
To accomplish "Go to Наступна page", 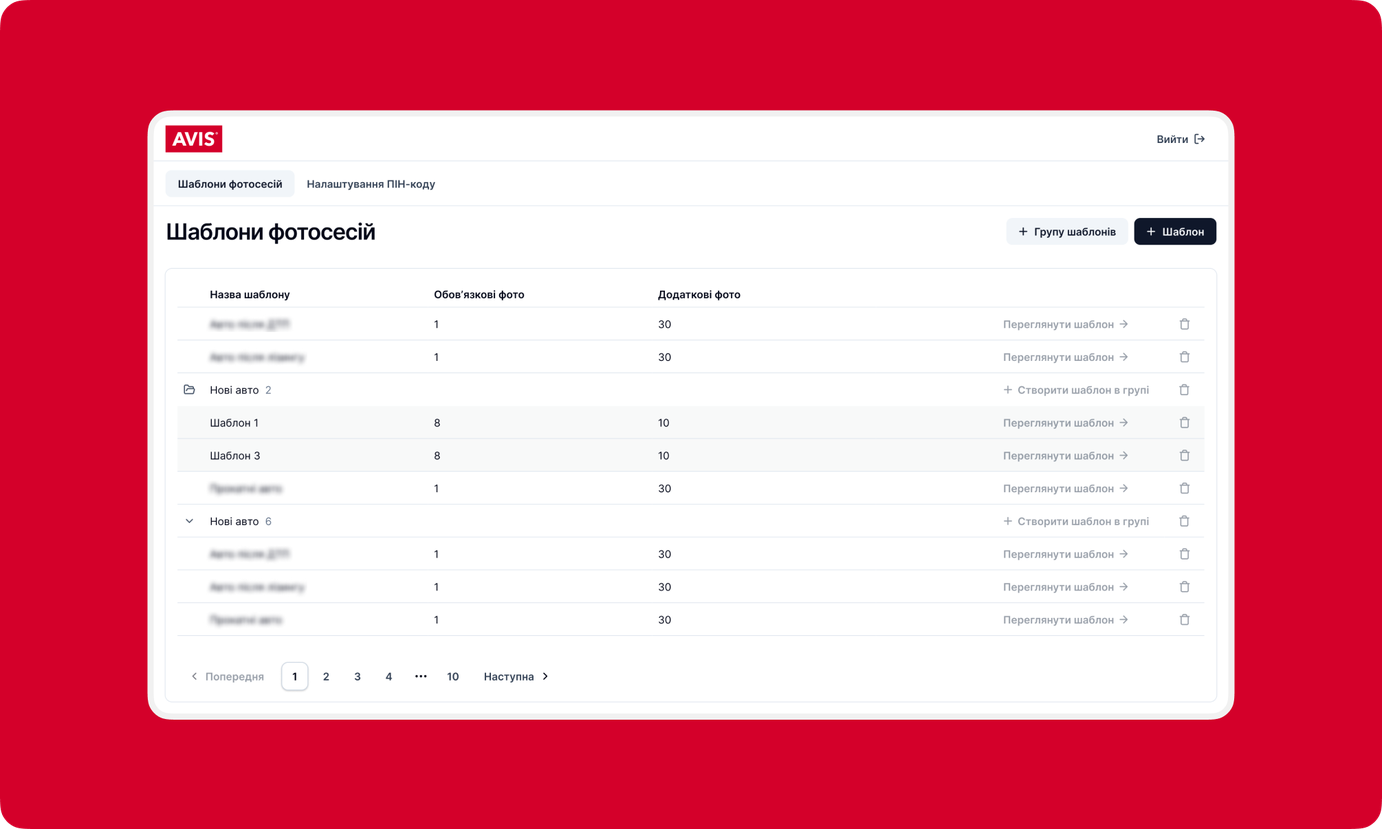I will point(516,677).
